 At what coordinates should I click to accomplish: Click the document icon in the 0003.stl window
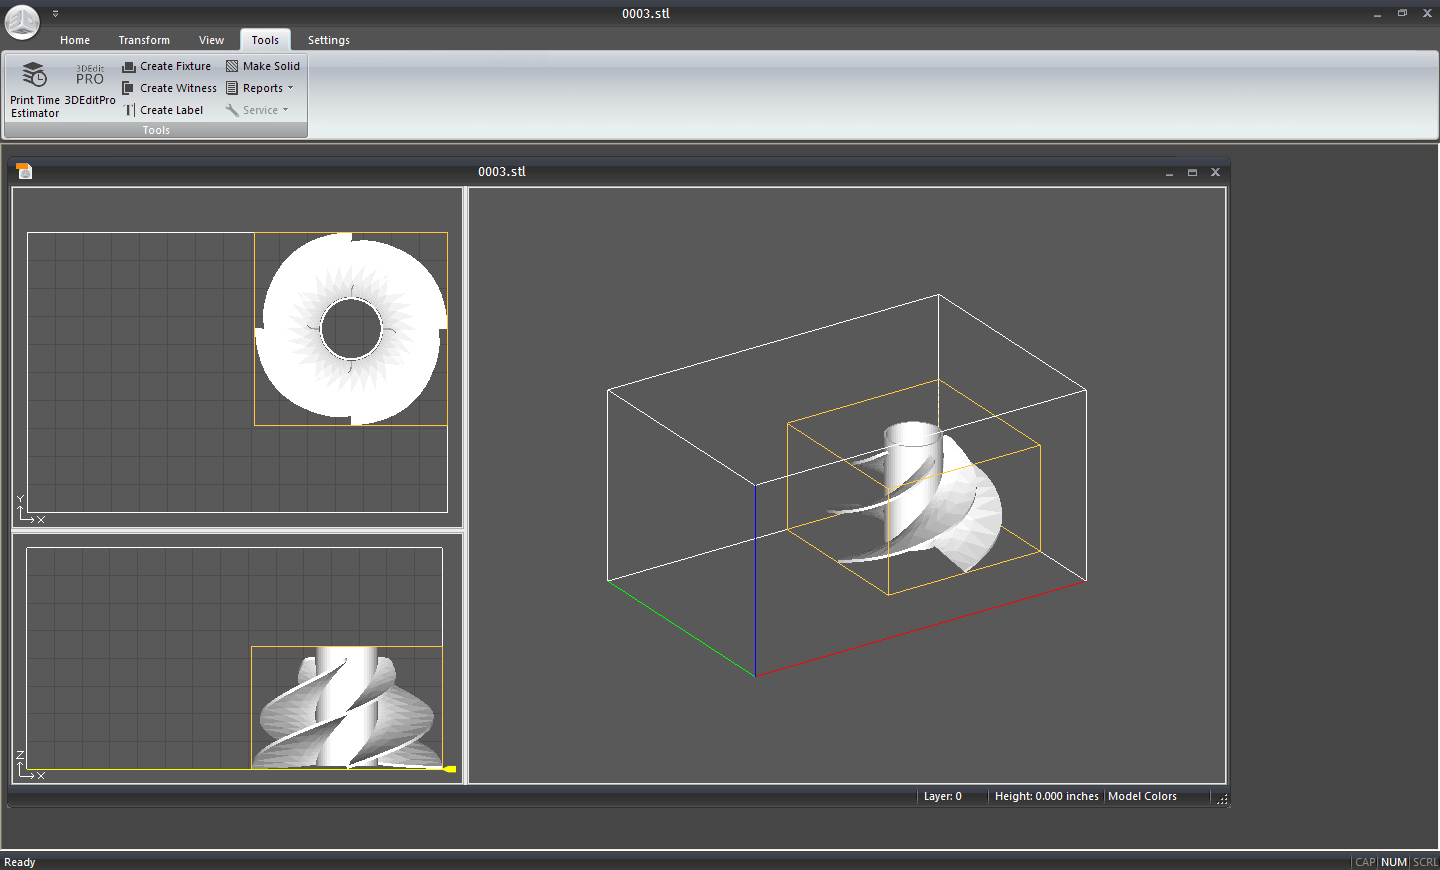click(23, 171)
